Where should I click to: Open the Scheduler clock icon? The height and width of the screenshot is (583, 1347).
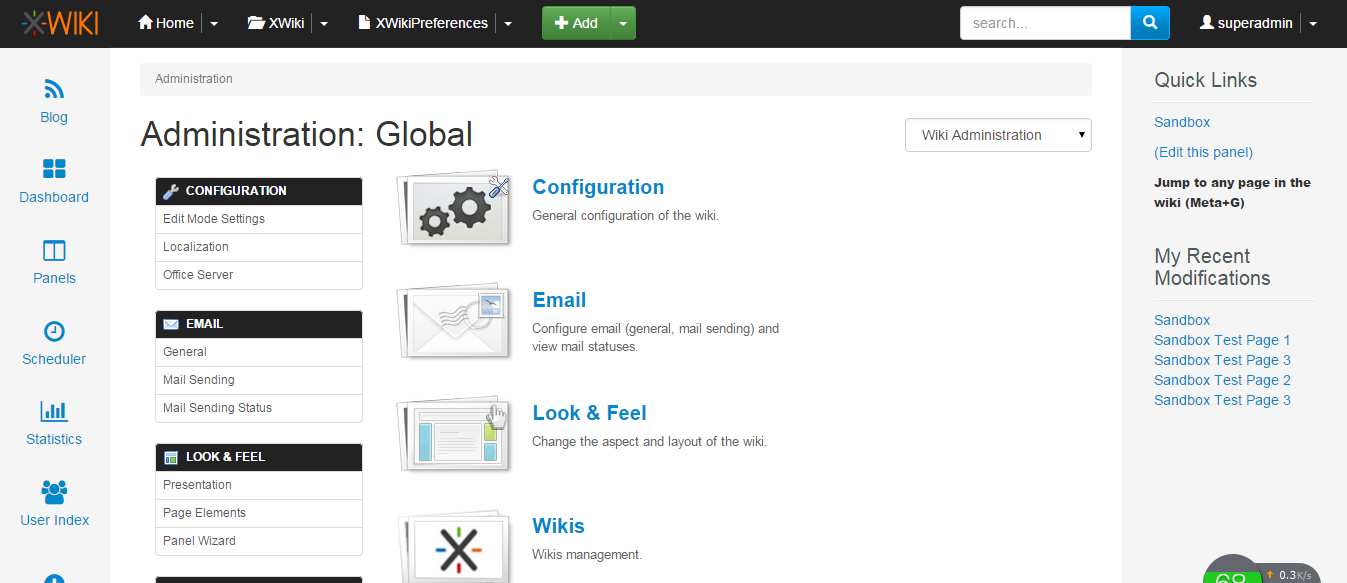(54, 331)
